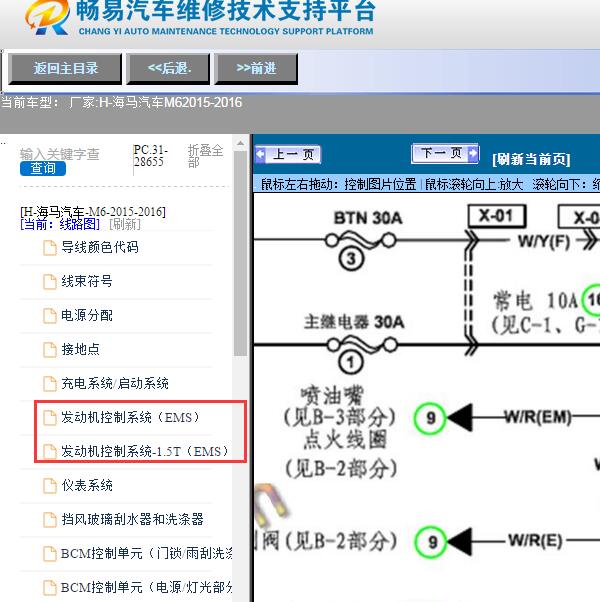Click the [刷新] link in sidebar

click(x=125, y=224)
